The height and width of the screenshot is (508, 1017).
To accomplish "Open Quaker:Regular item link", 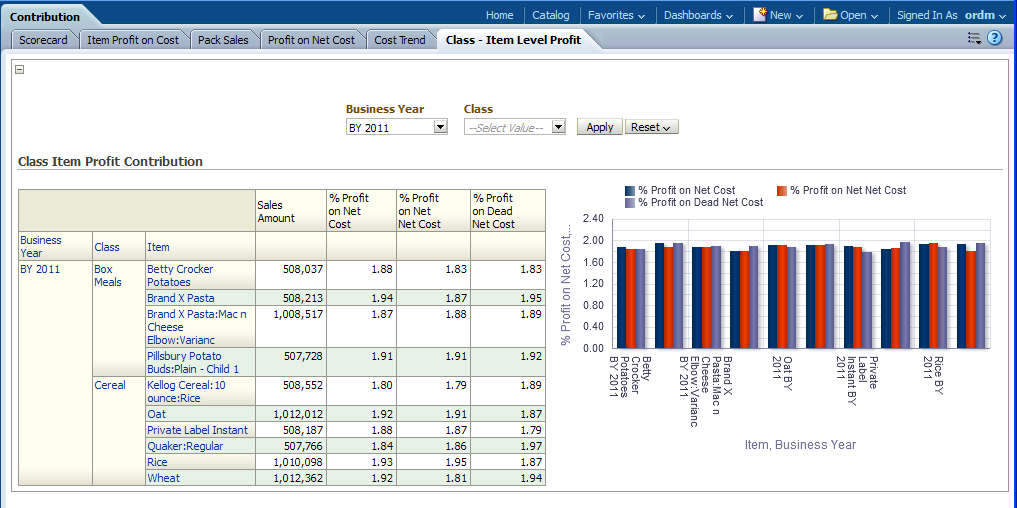I will (185, 446).
